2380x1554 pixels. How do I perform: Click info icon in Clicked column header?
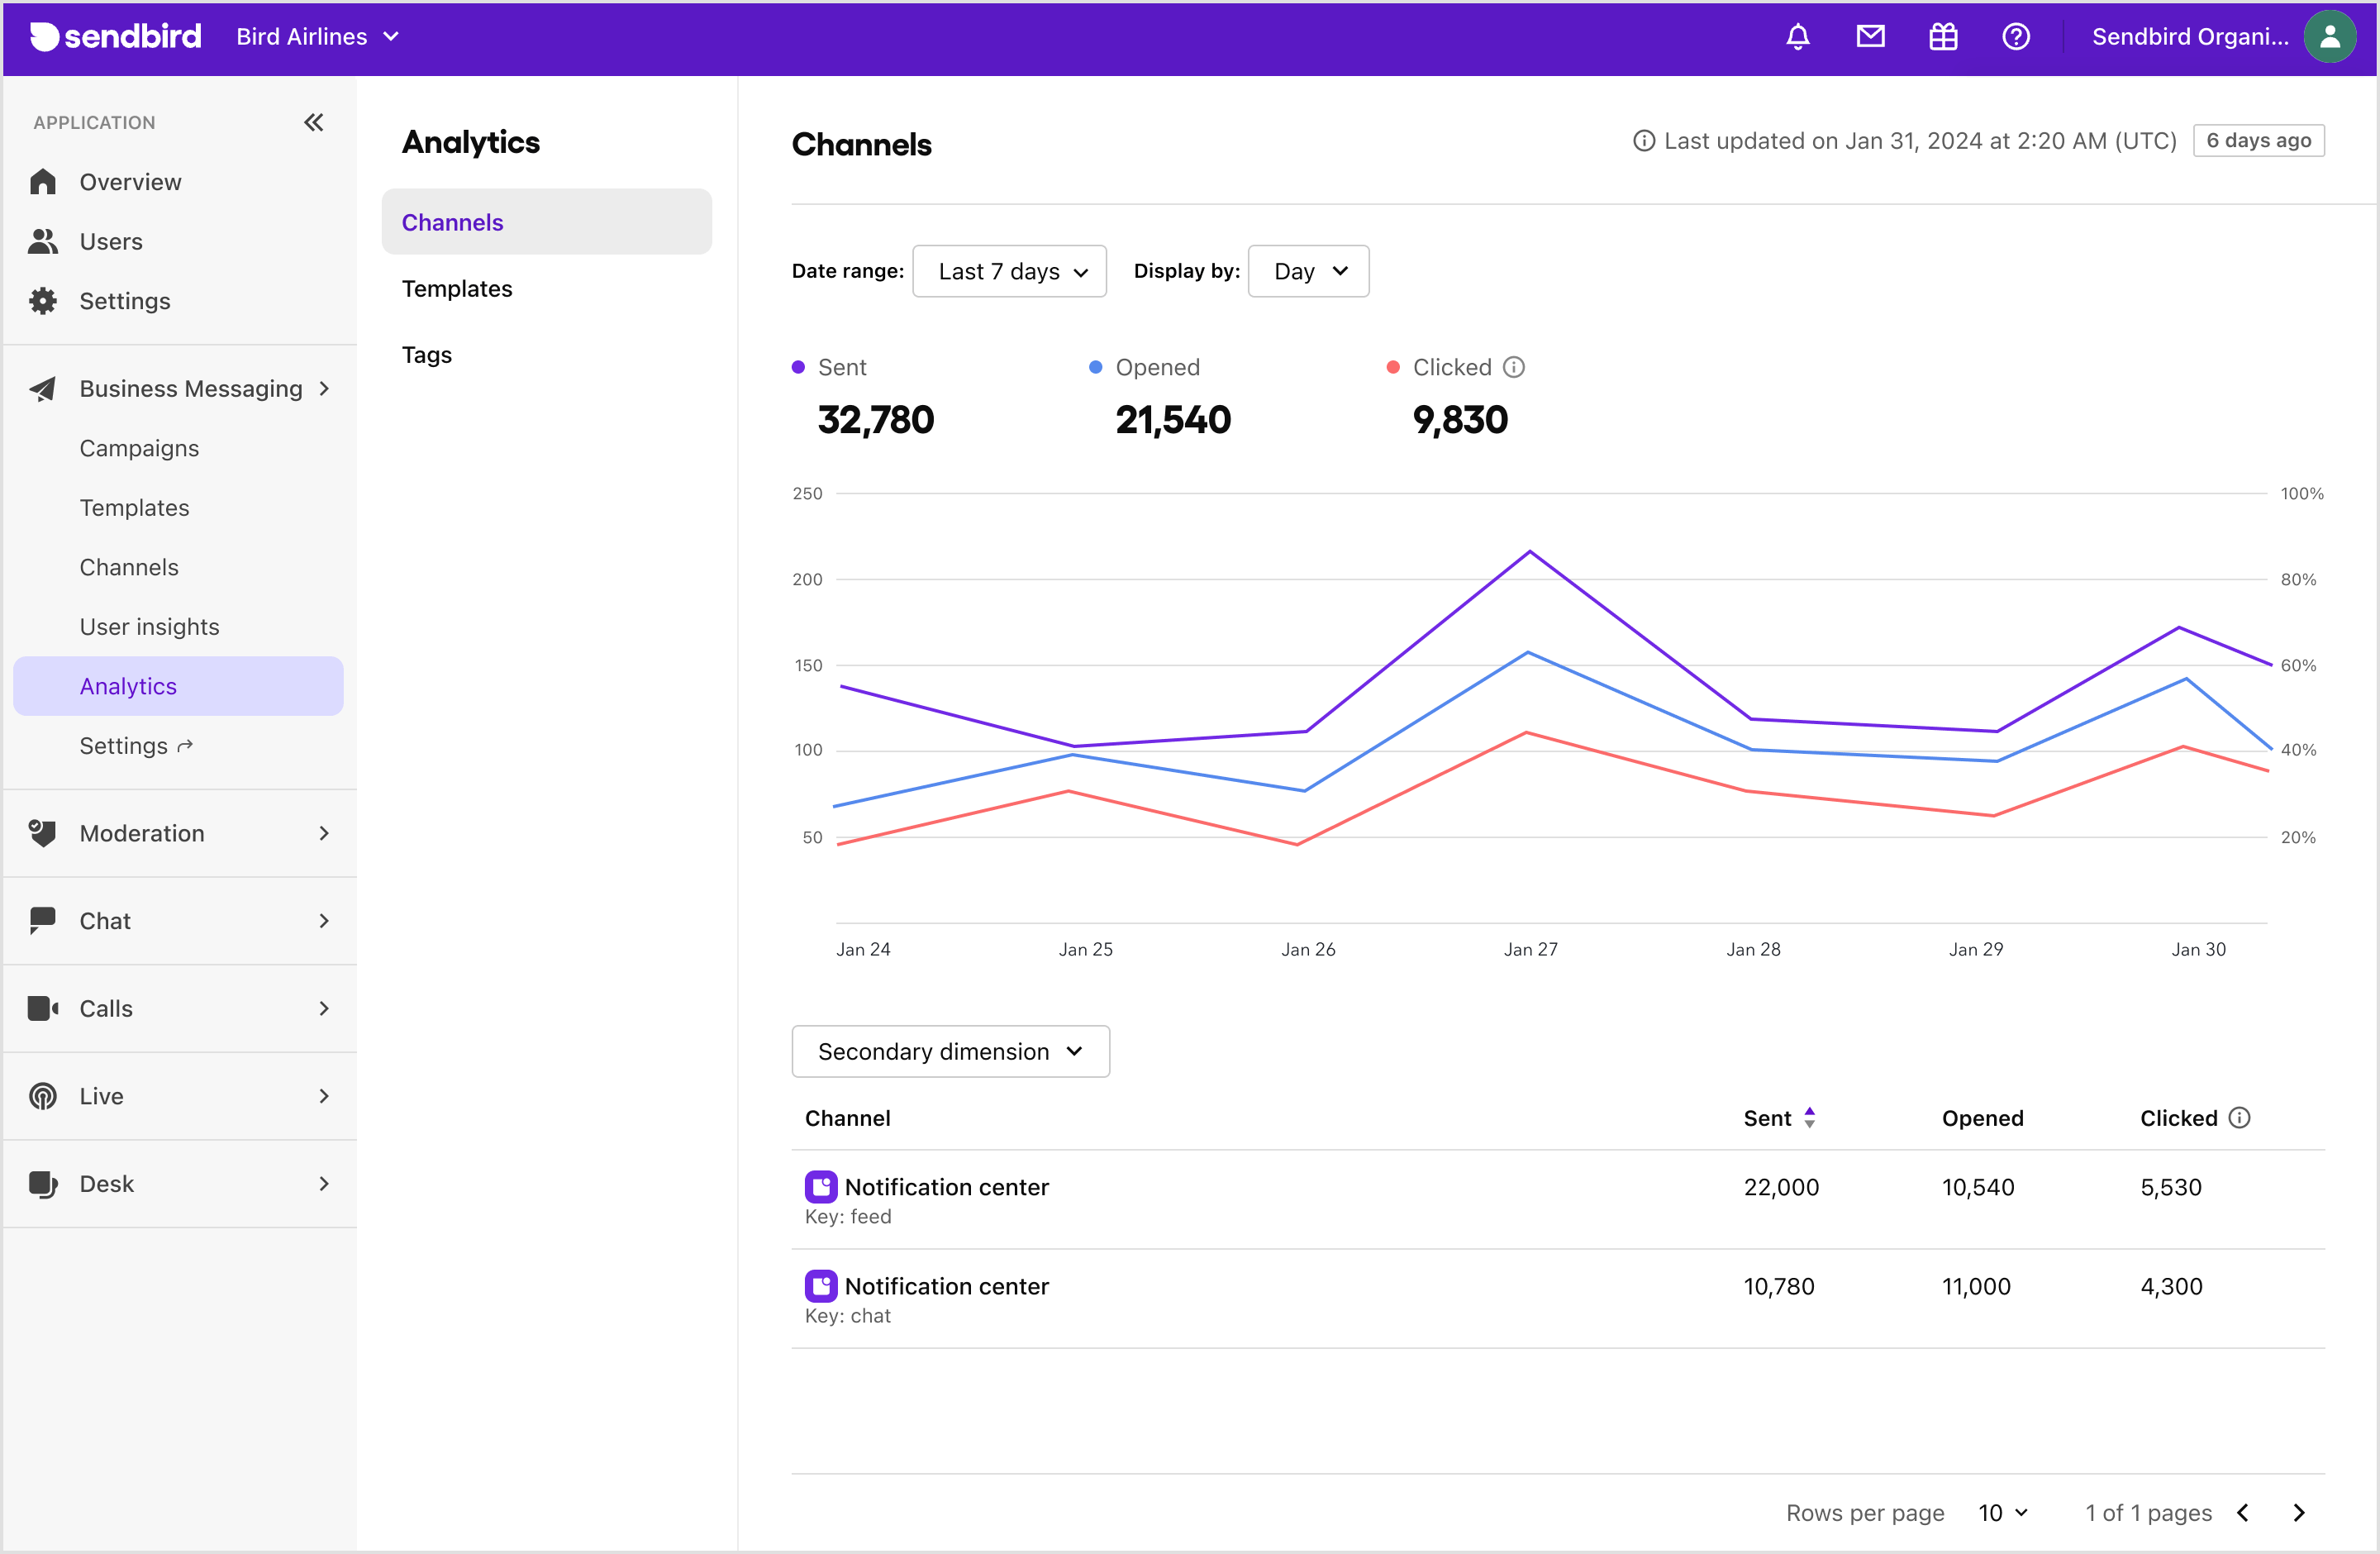(x=2240, y=1118)
